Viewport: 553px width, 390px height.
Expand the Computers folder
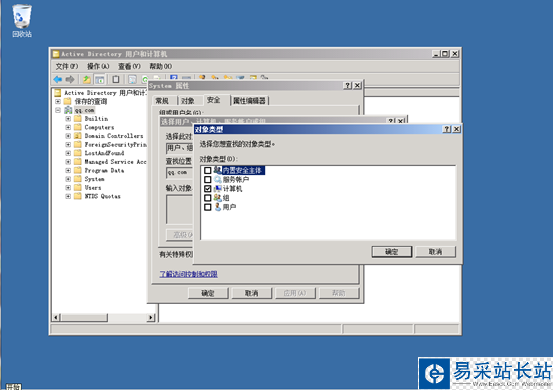pos(68,127)
